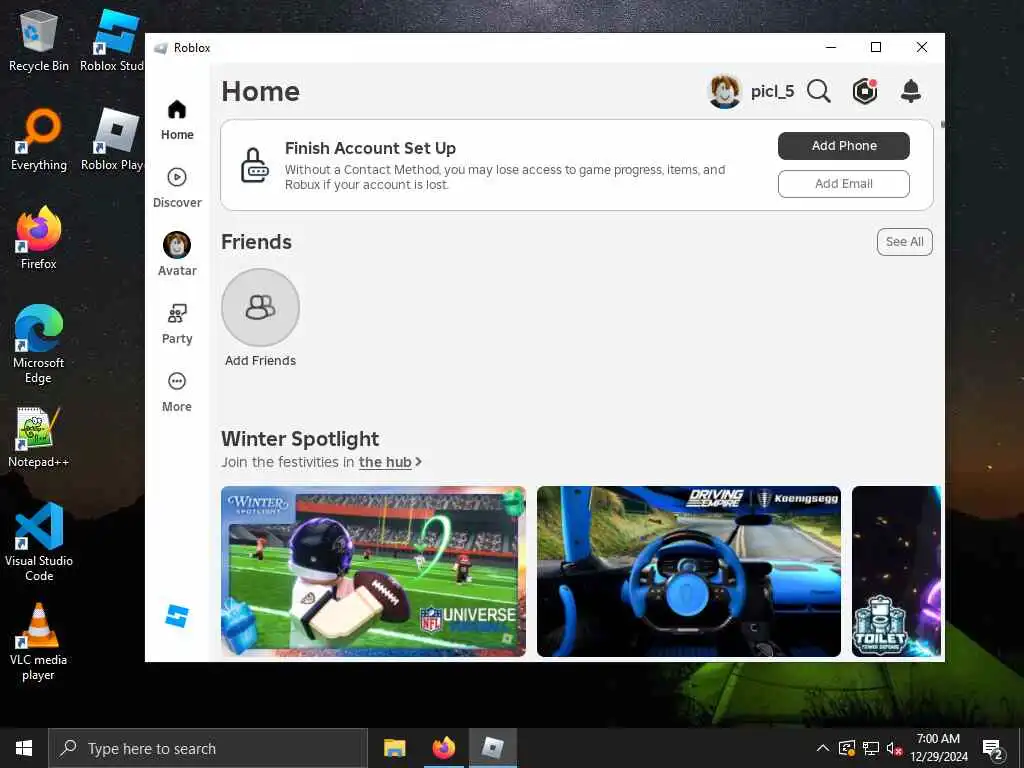Viewport: 1024px width, 768px height.
Task: Select the Visual Studio Code desktop shortcut
Action: (39, 542)
